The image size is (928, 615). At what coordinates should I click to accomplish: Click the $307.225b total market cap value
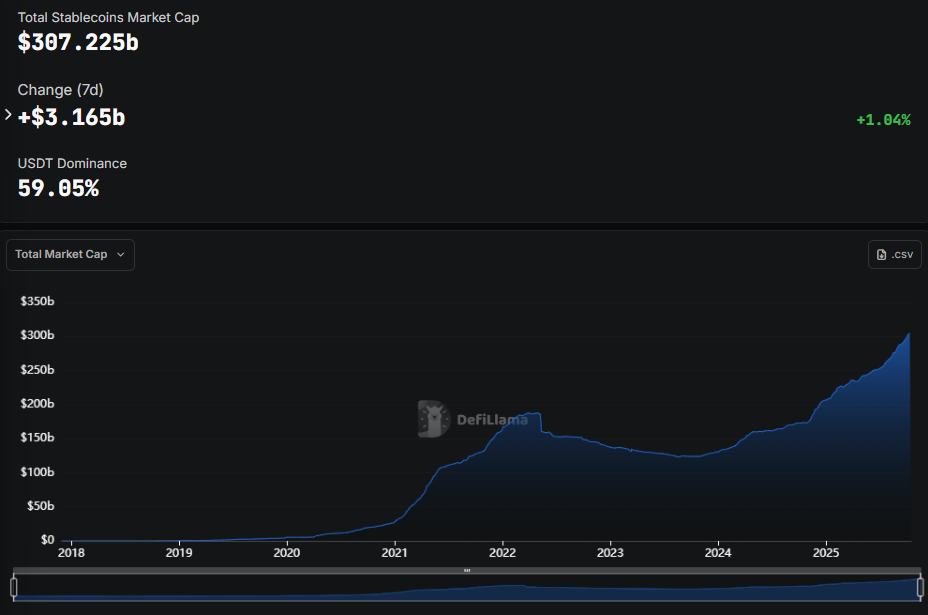point(78,43)
